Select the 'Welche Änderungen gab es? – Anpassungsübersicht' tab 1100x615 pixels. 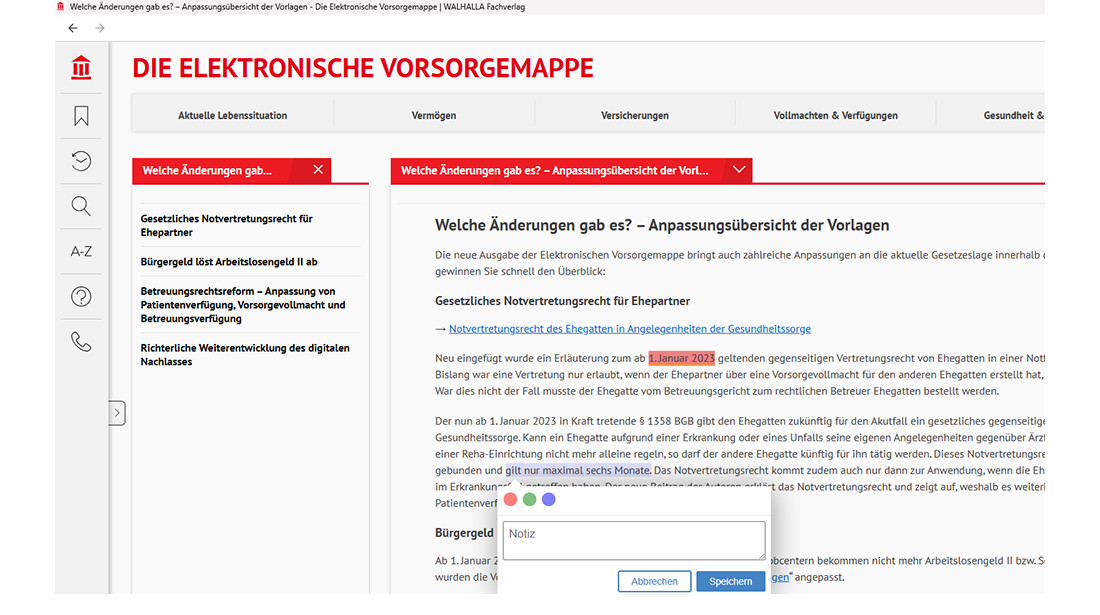[554, 170]
